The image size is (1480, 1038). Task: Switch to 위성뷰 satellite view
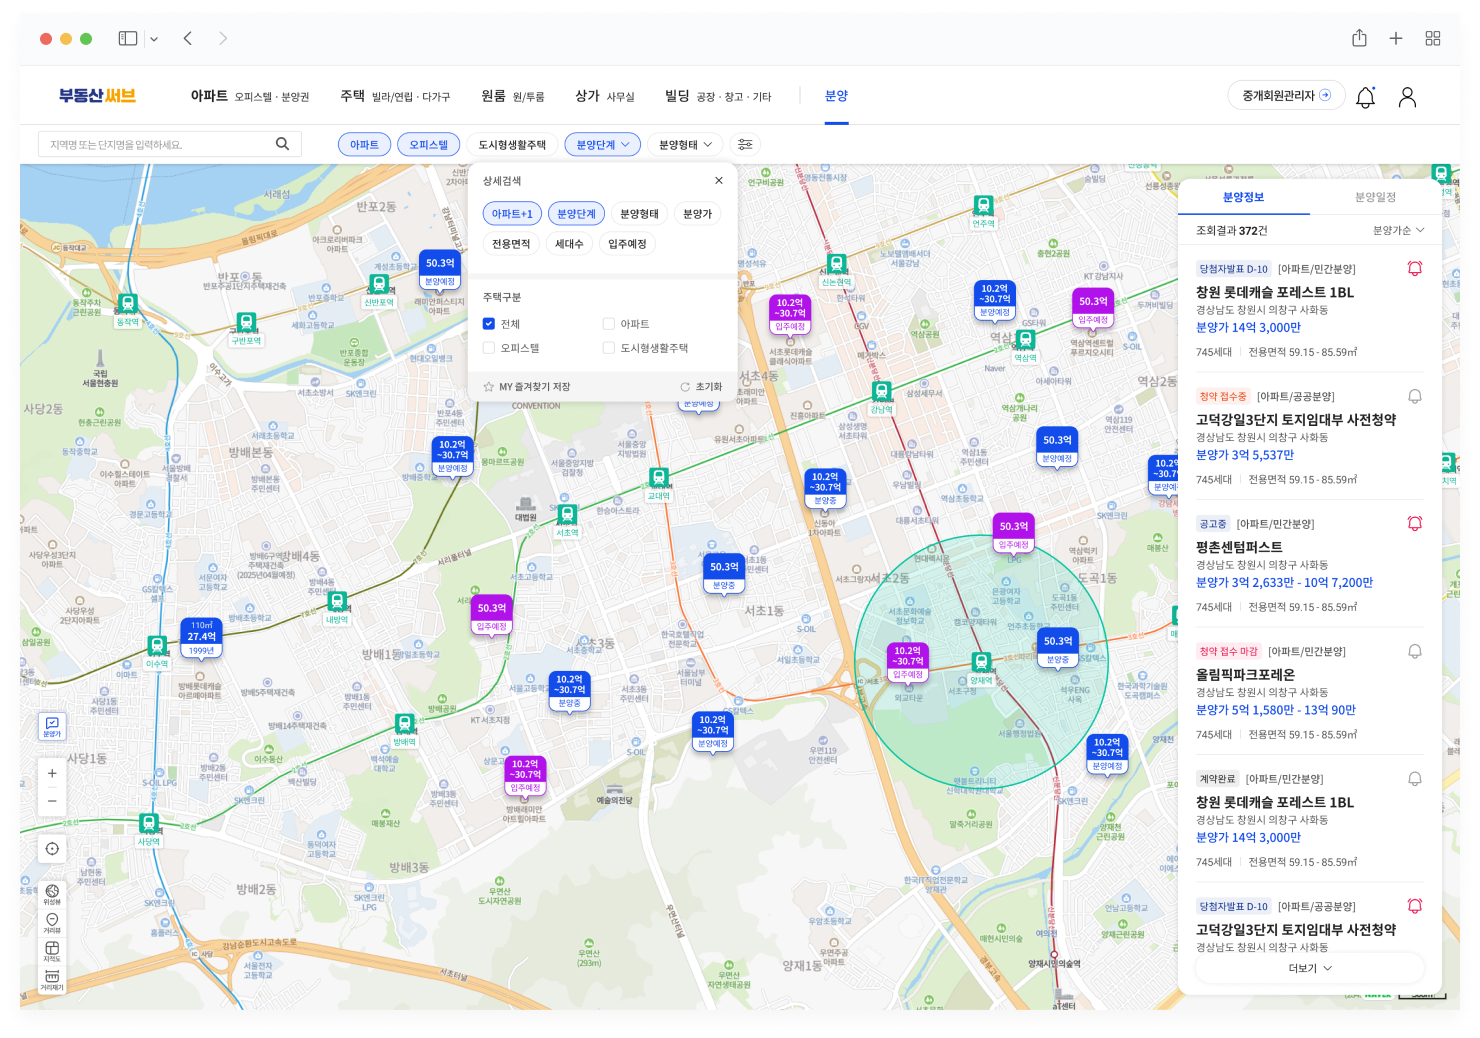[x=52, y=894]
